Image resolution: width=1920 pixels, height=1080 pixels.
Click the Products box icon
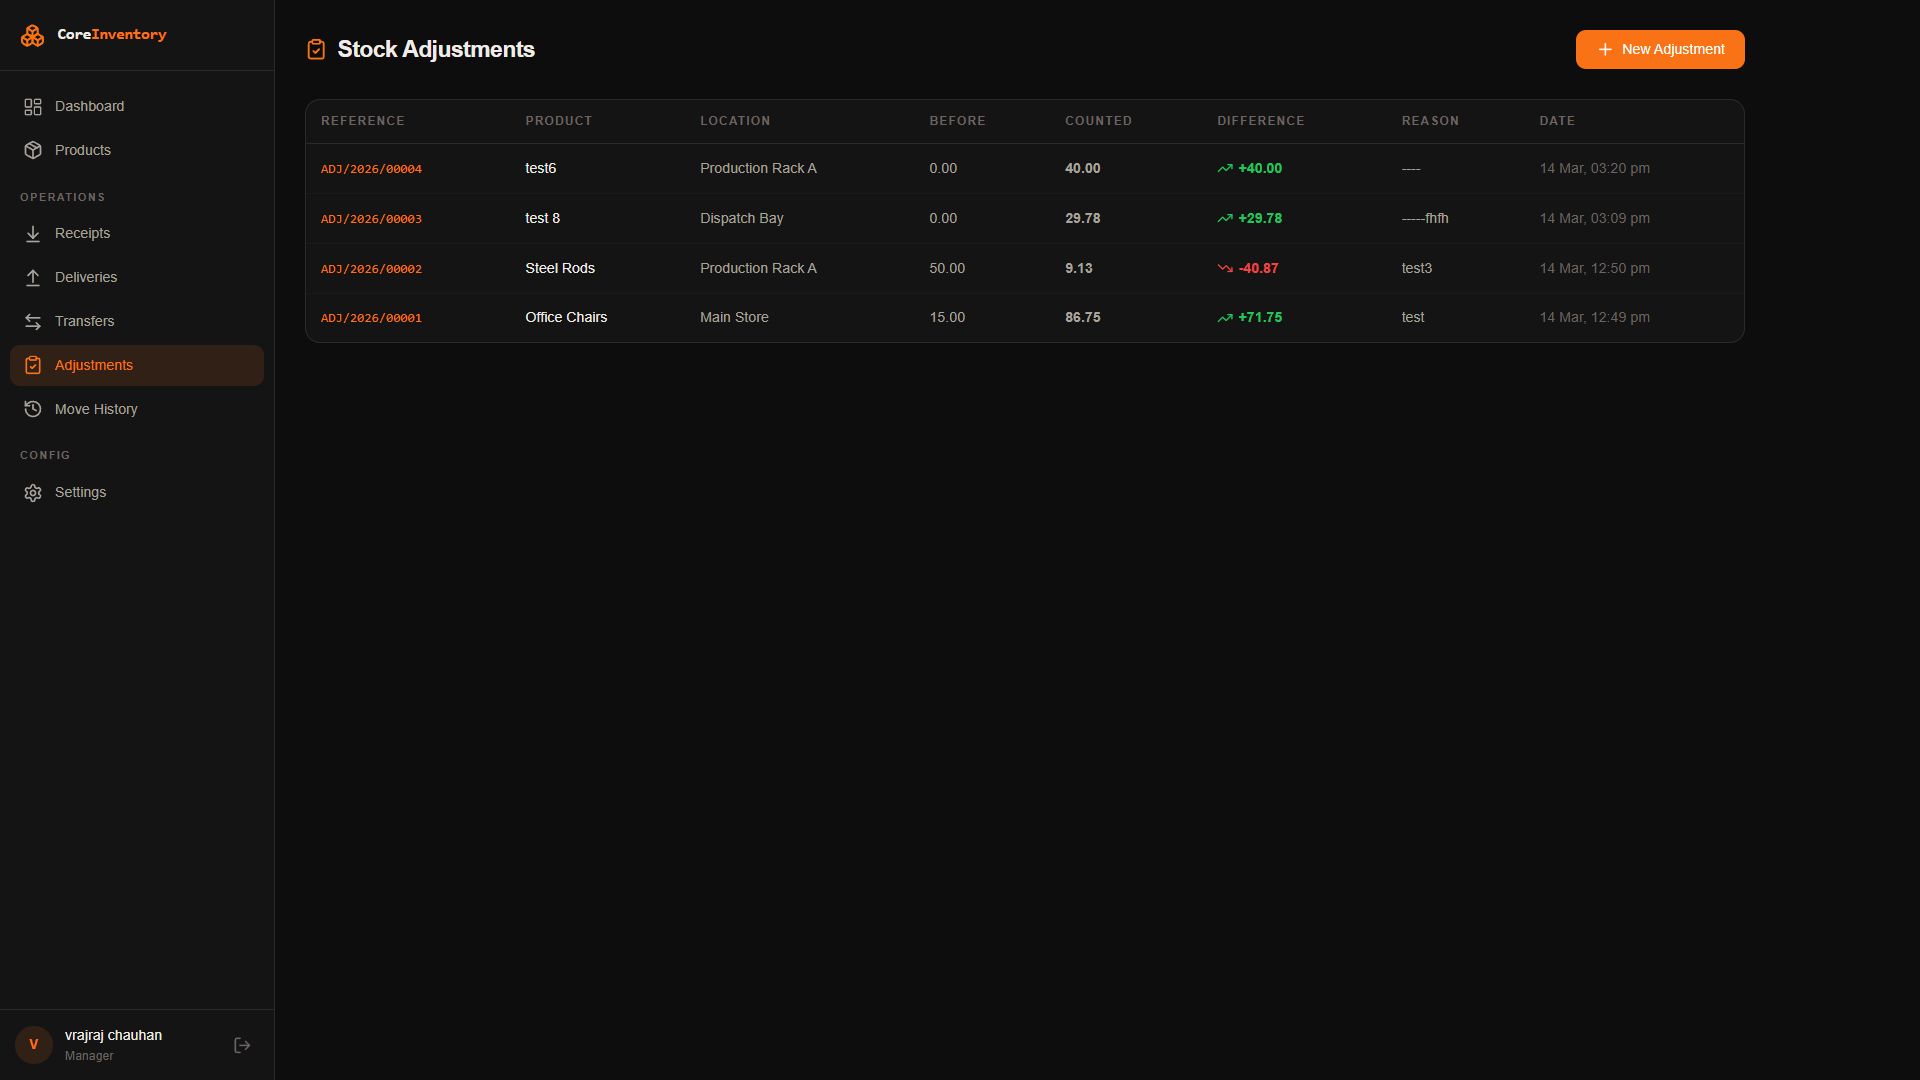33,150
